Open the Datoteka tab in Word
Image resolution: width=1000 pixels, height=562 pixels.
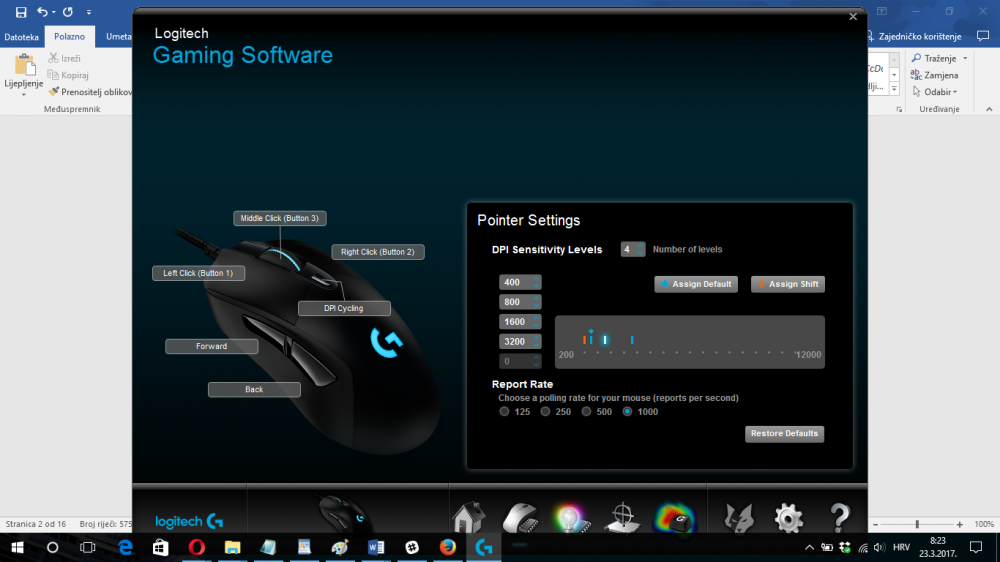(22, 37)
